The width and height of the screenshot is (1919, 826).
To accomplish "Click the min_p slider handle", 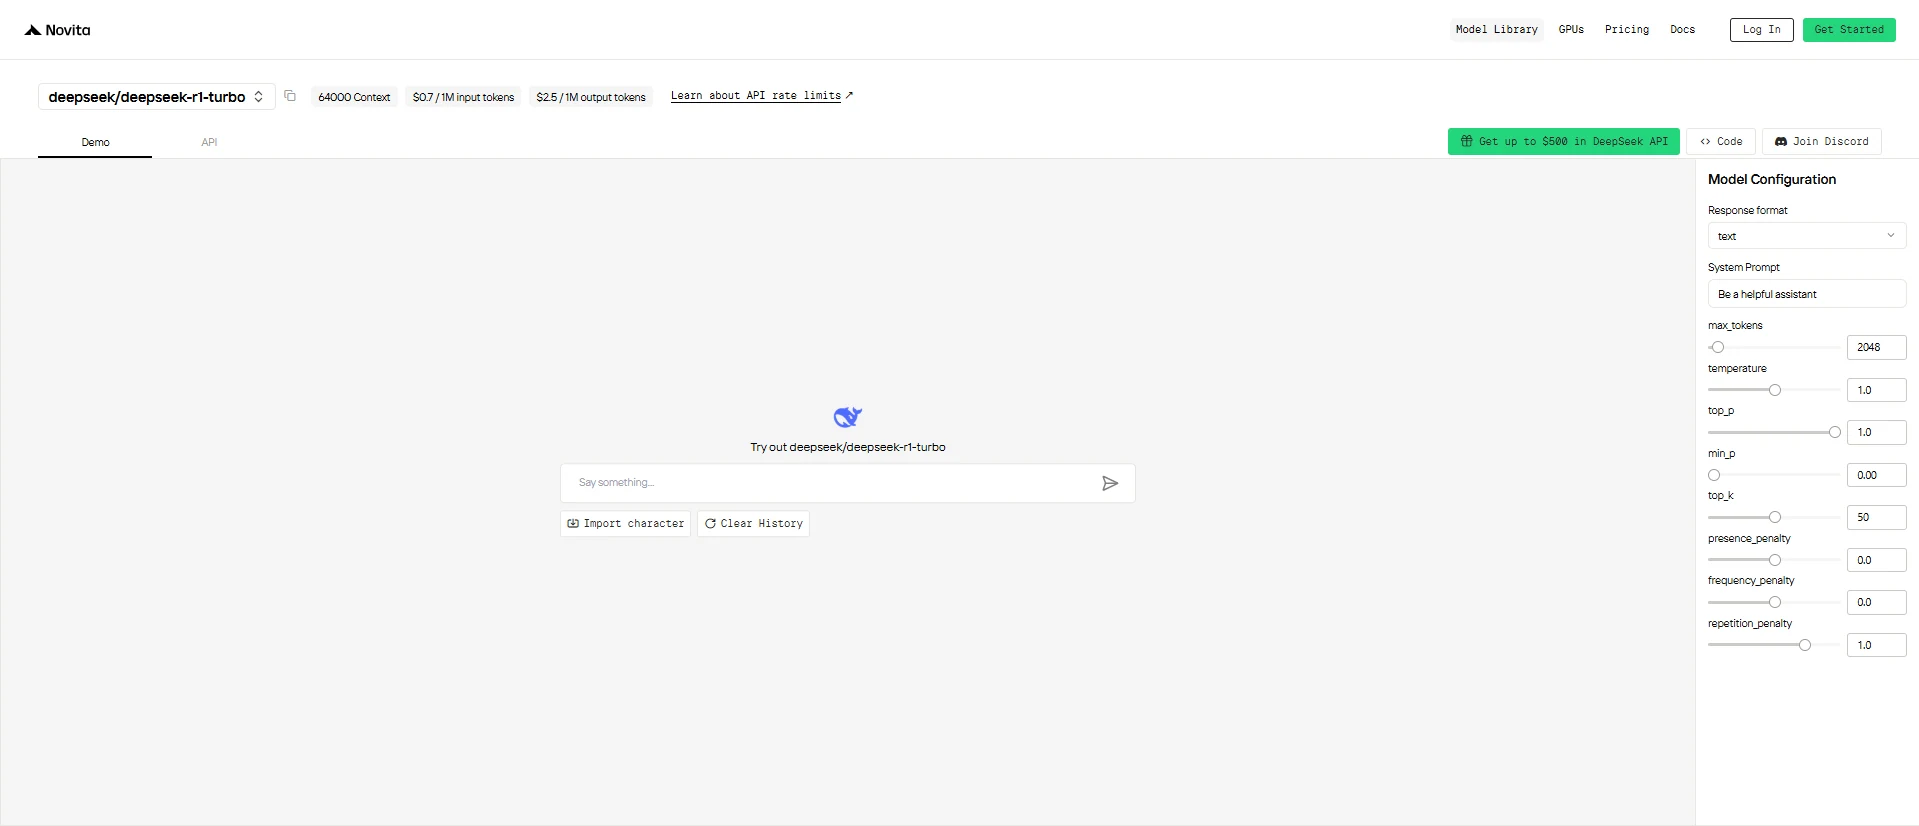I will point(1714,475).
